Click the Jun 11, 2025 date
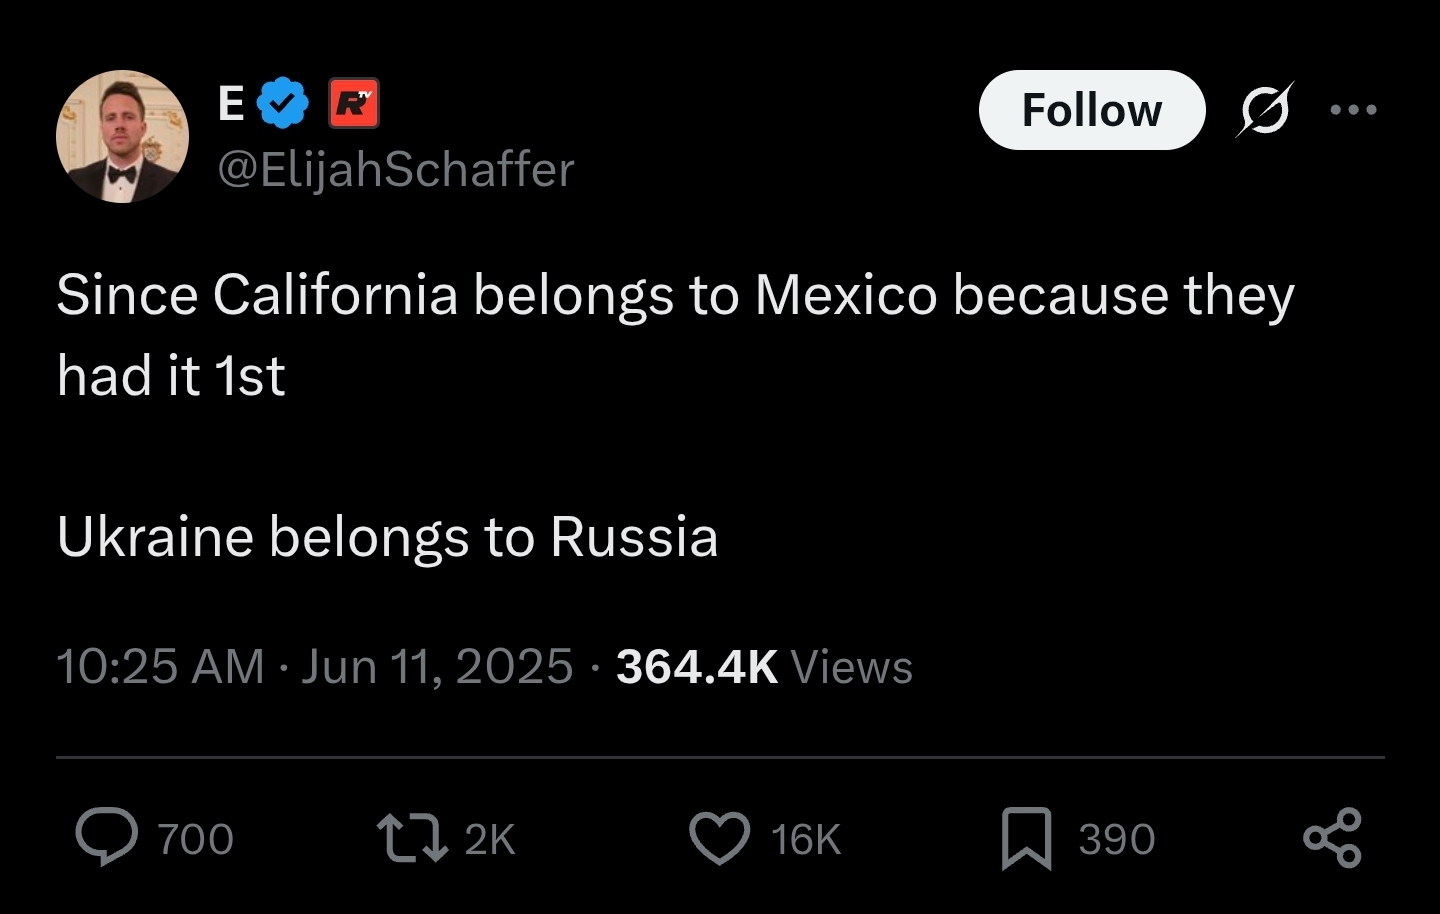Image resolution: width=1440 pixels, height=914 pixels. (x=437, y=667)
